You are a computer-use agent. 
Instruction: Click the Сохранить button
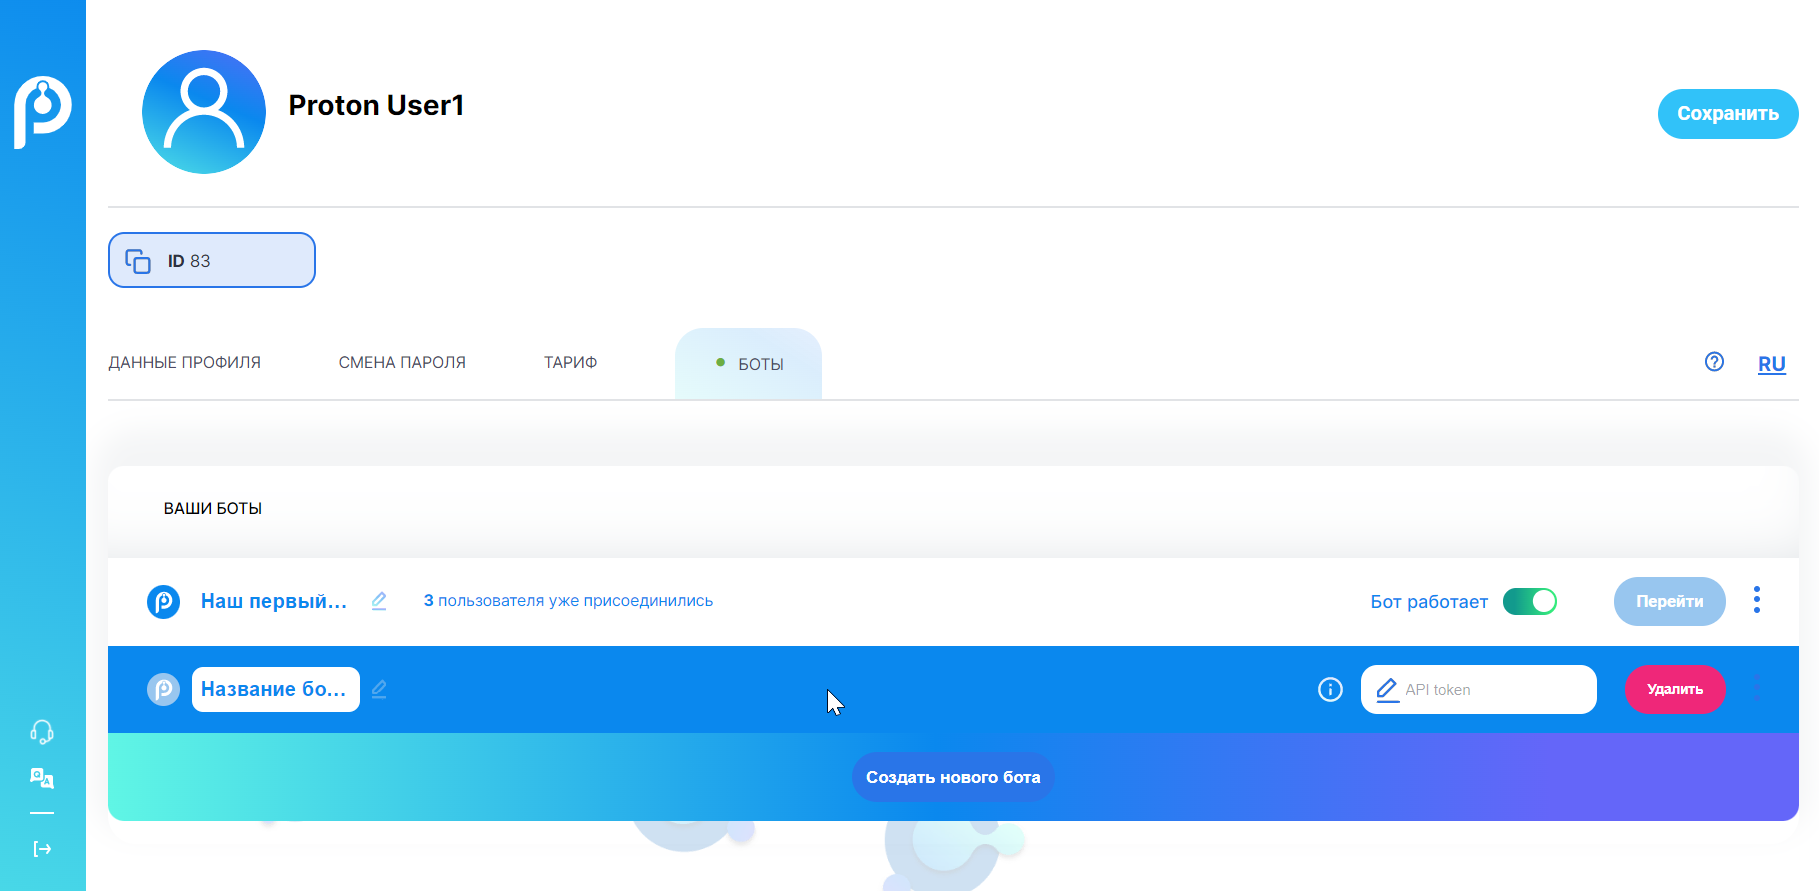pyautogui.click(x=1728, y=114)
